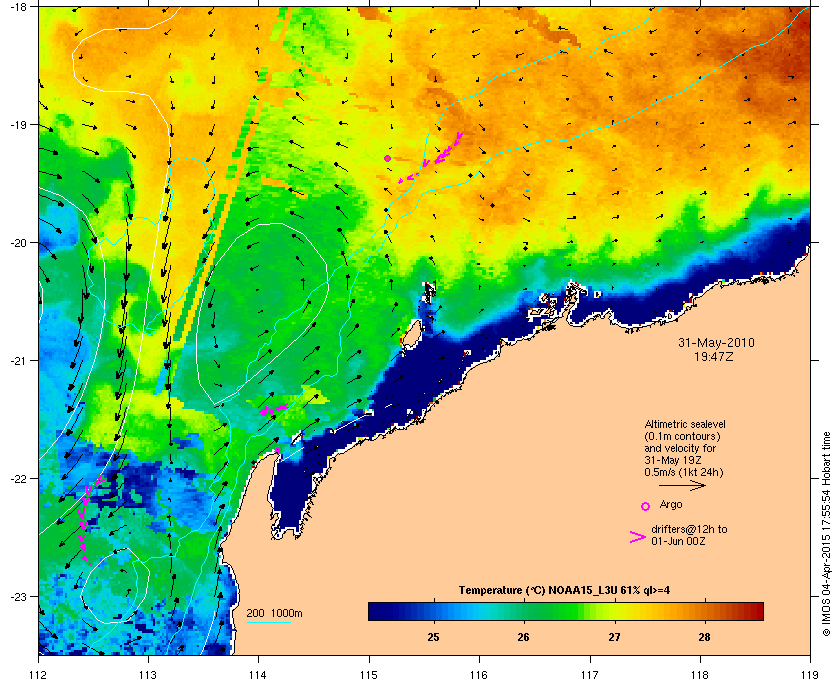Click the longitude label 116
This screenshot has width=840, height=680.
(479, 675)
